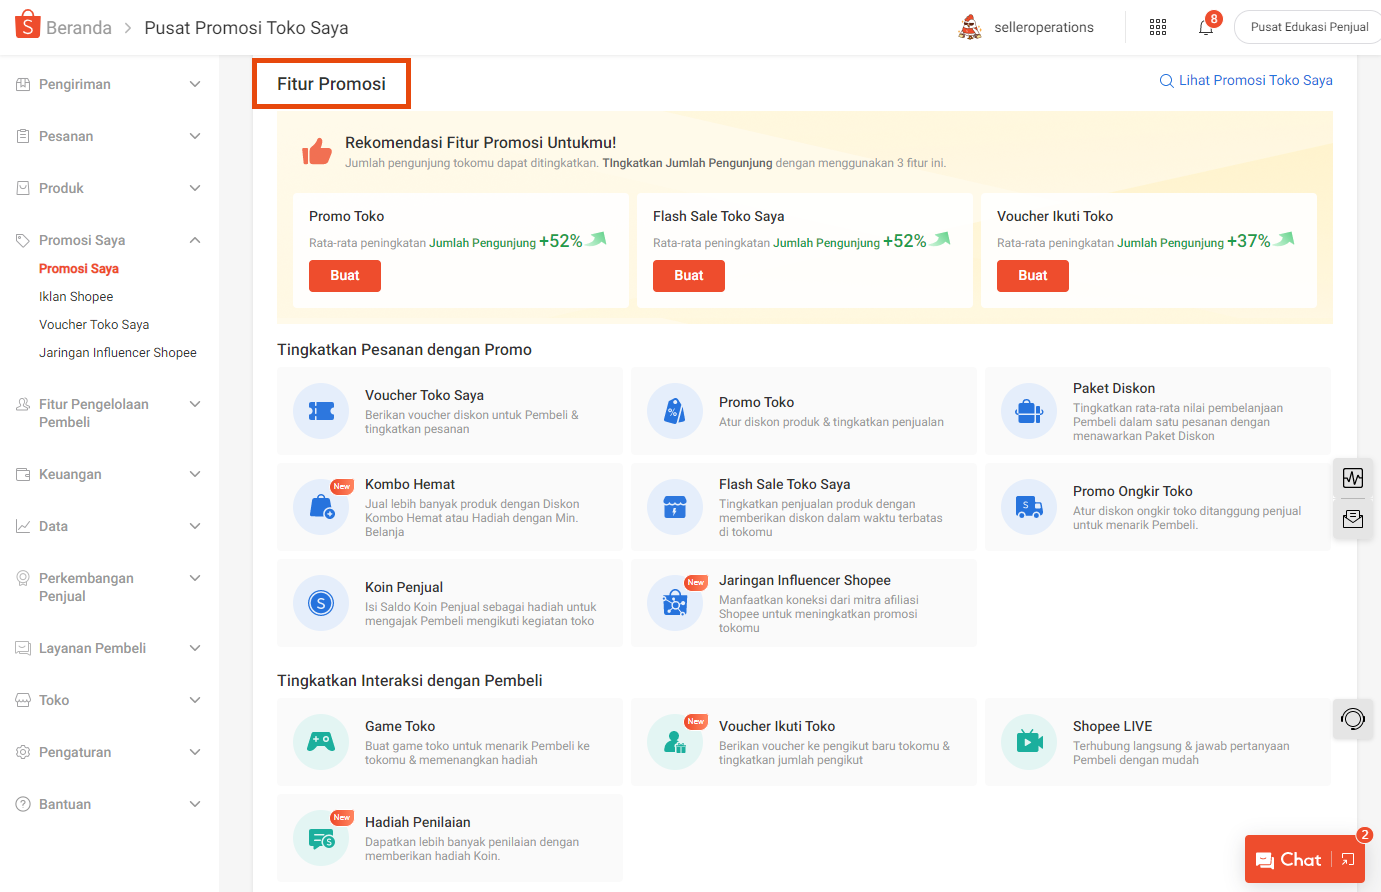Click the Tingkatkan Pesanan dengan Promo heading
Image resolution: width=1381 pixels, height=892 pixels.
[404, 350]
